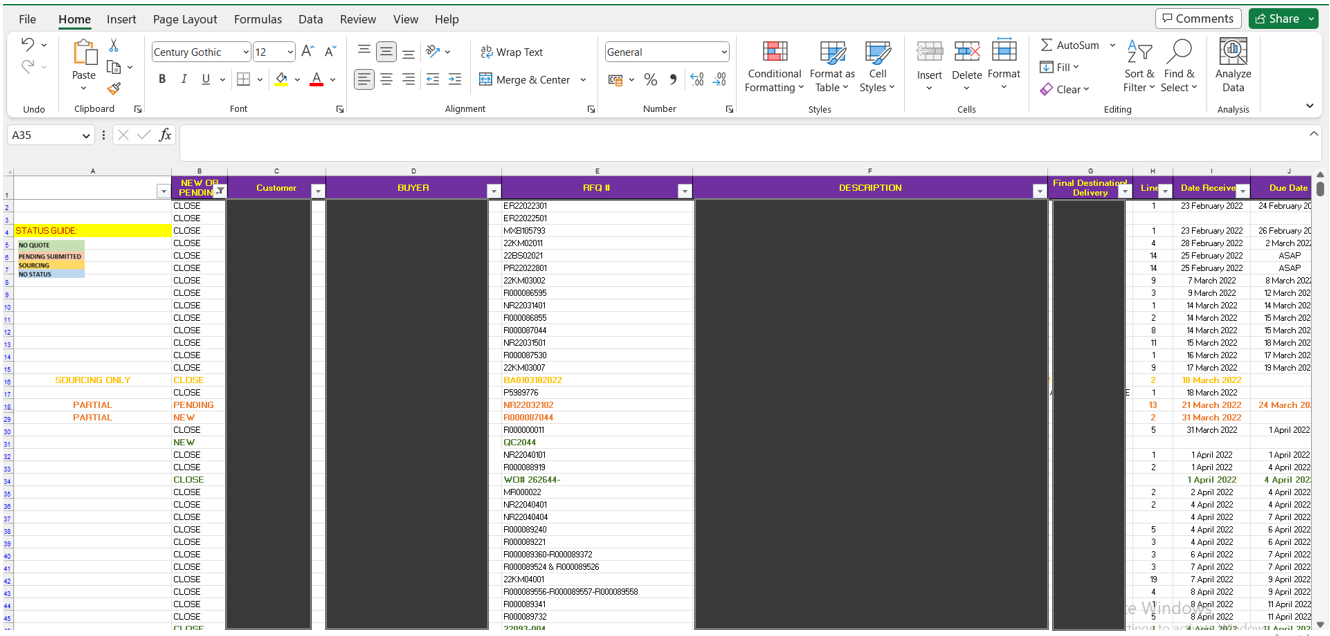Increase font size with large A icon
Screen dimensions: 1330x636
pos(308,52)
